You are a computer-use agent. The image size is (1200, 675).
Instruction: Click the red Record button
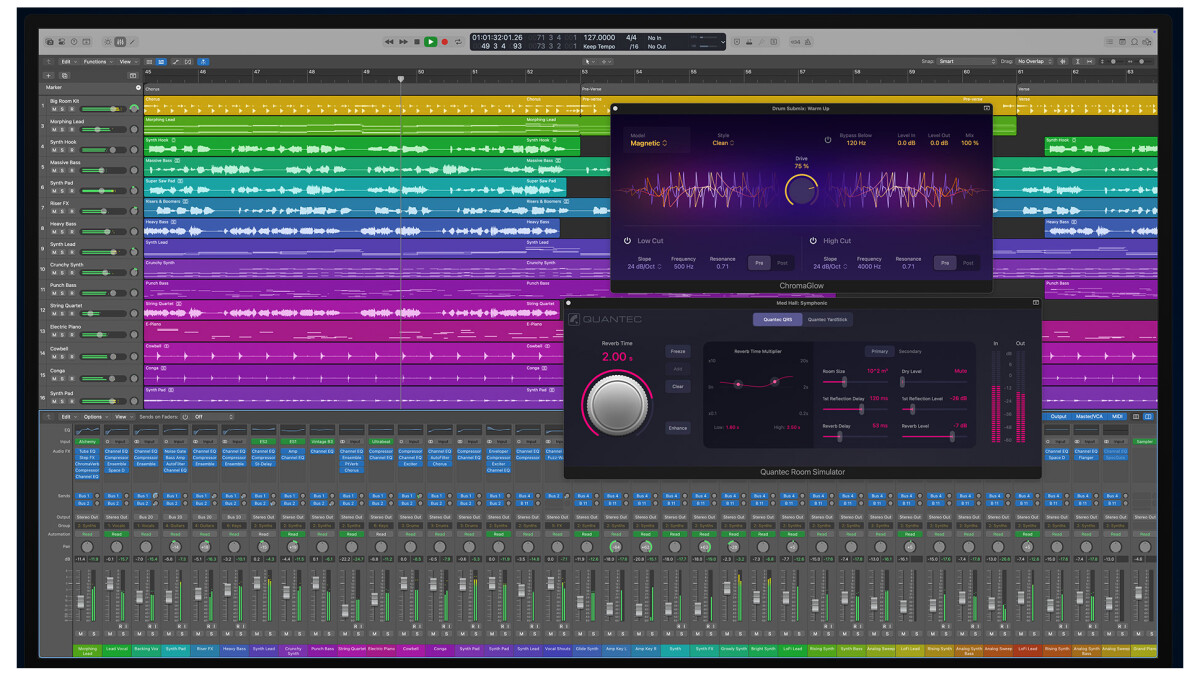click(444, 42)
